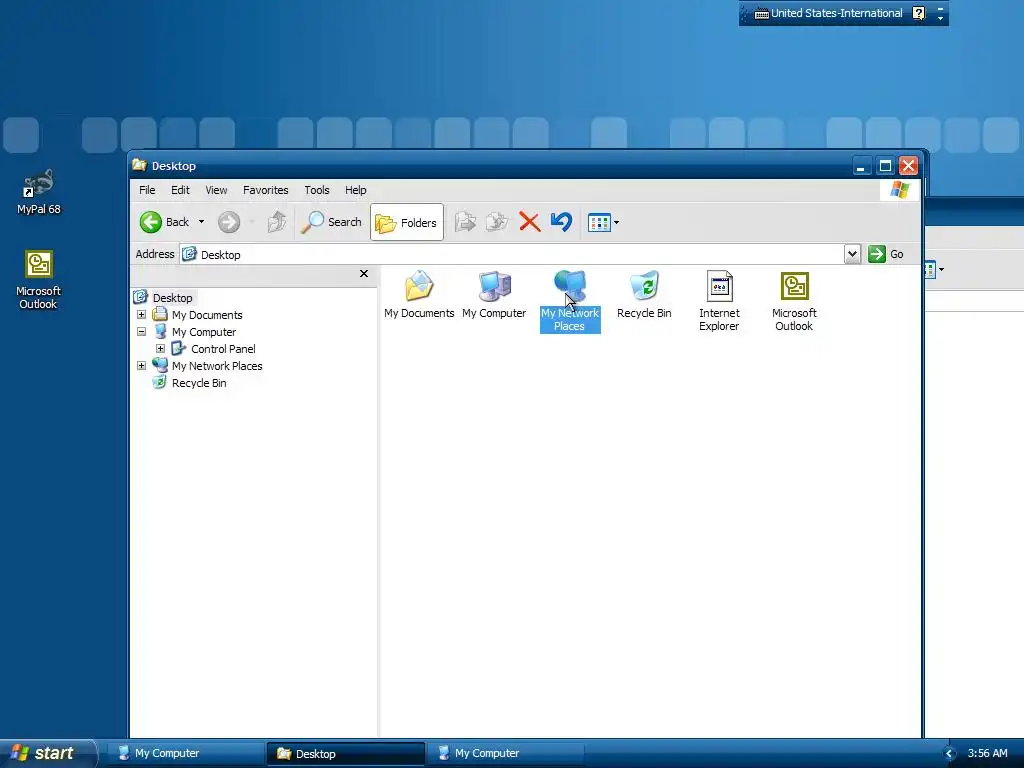Click the Address bar field showing Desktop

(x=512, y=254)
